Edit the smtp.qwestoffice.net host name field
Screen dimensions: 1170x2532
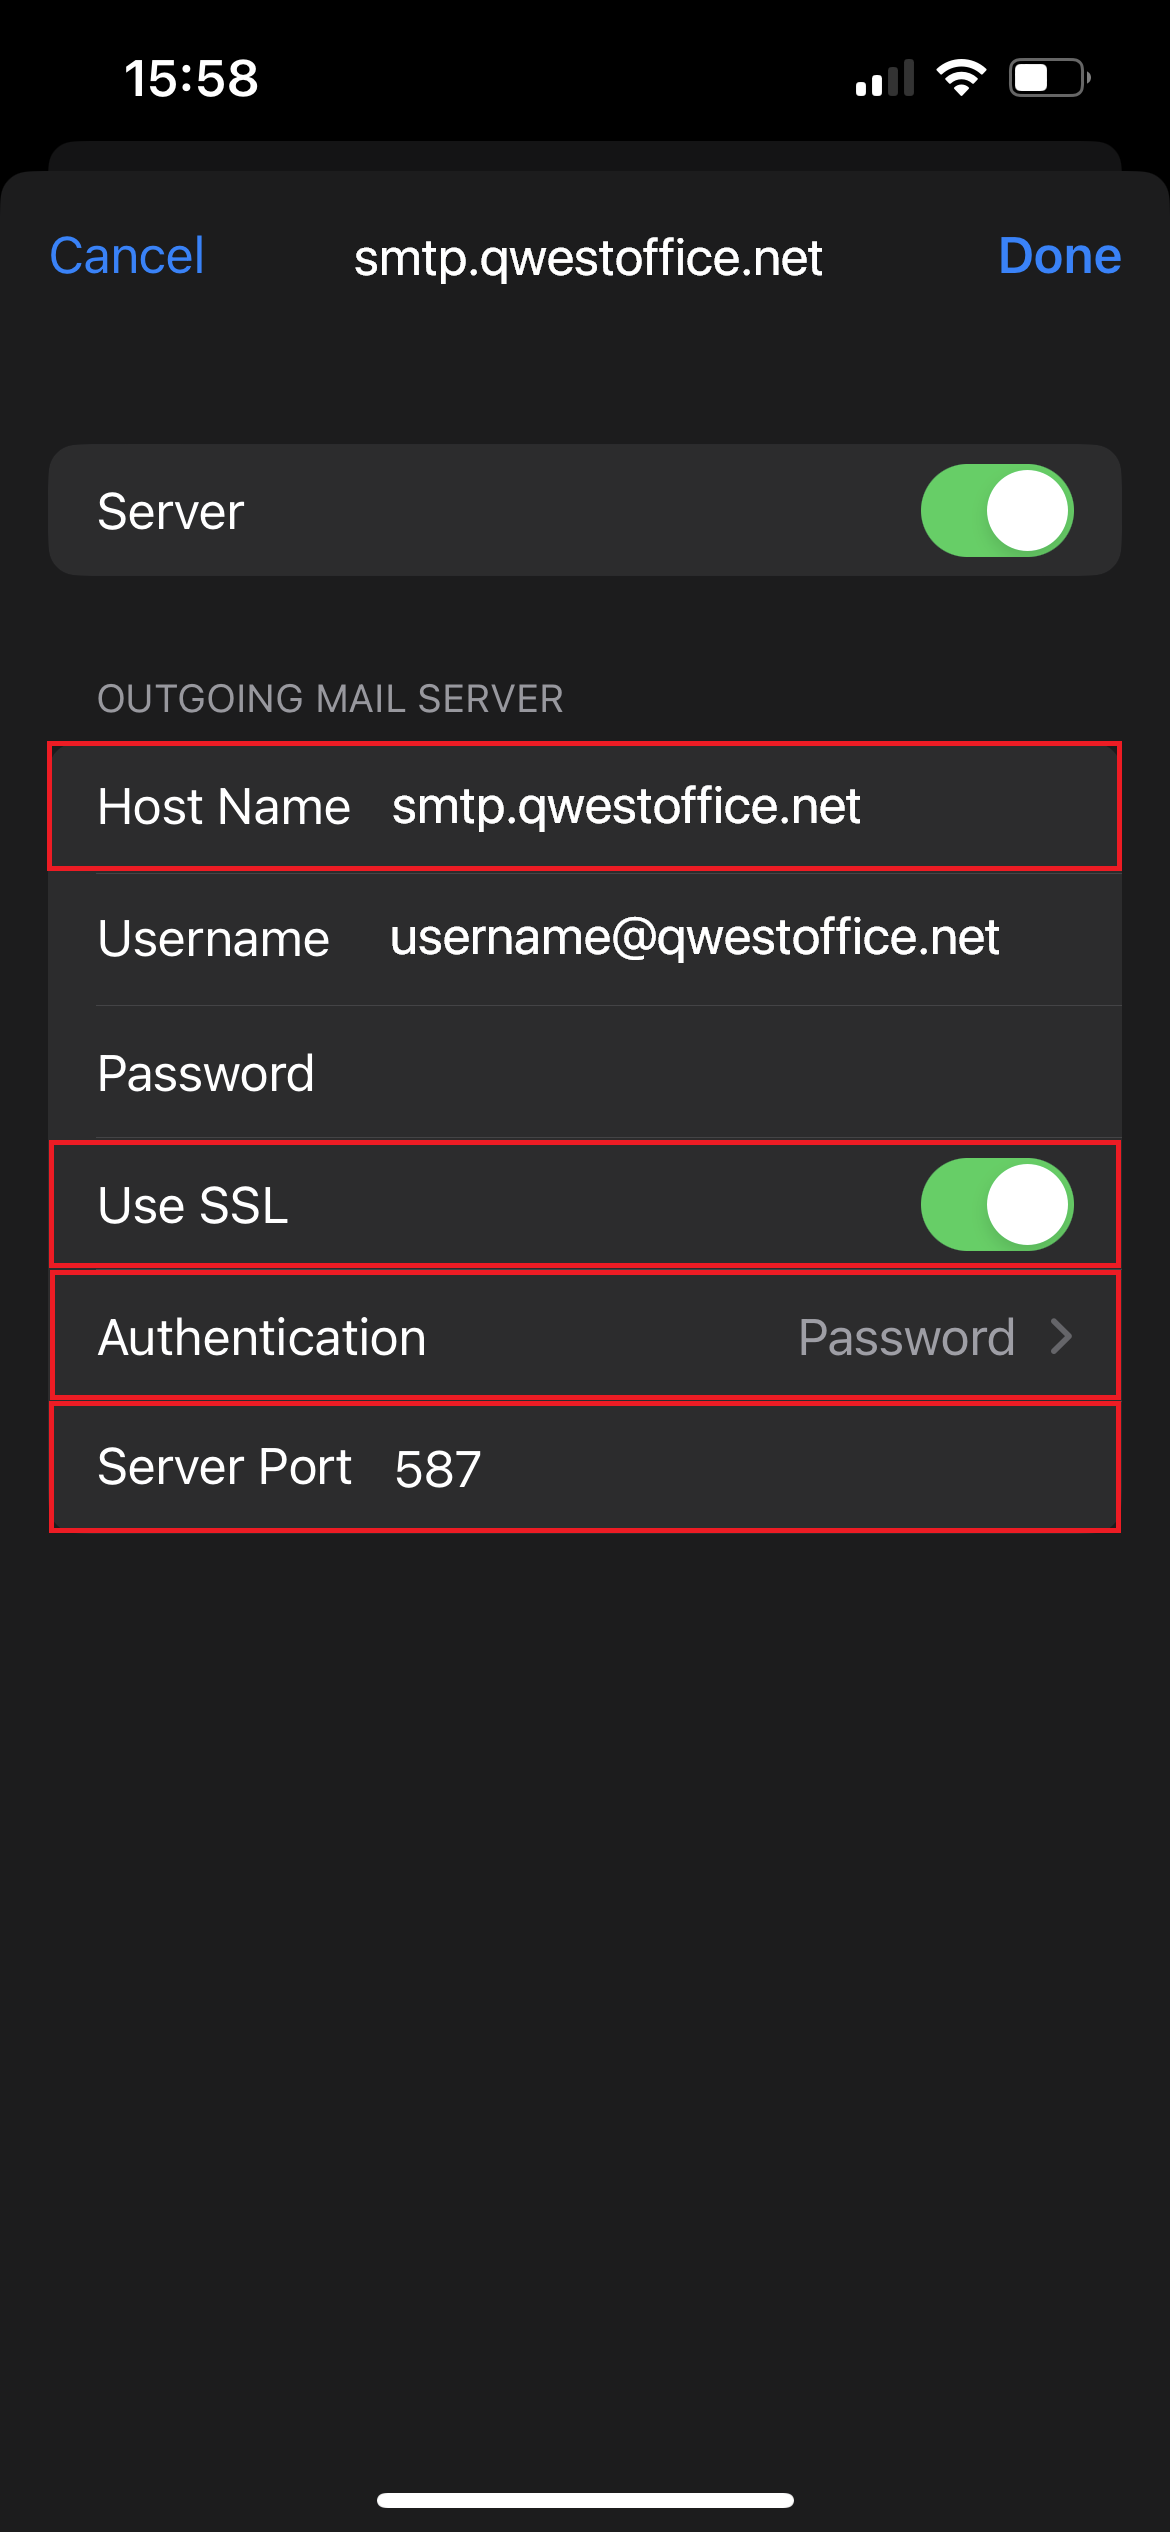click(x=626, y=806)
